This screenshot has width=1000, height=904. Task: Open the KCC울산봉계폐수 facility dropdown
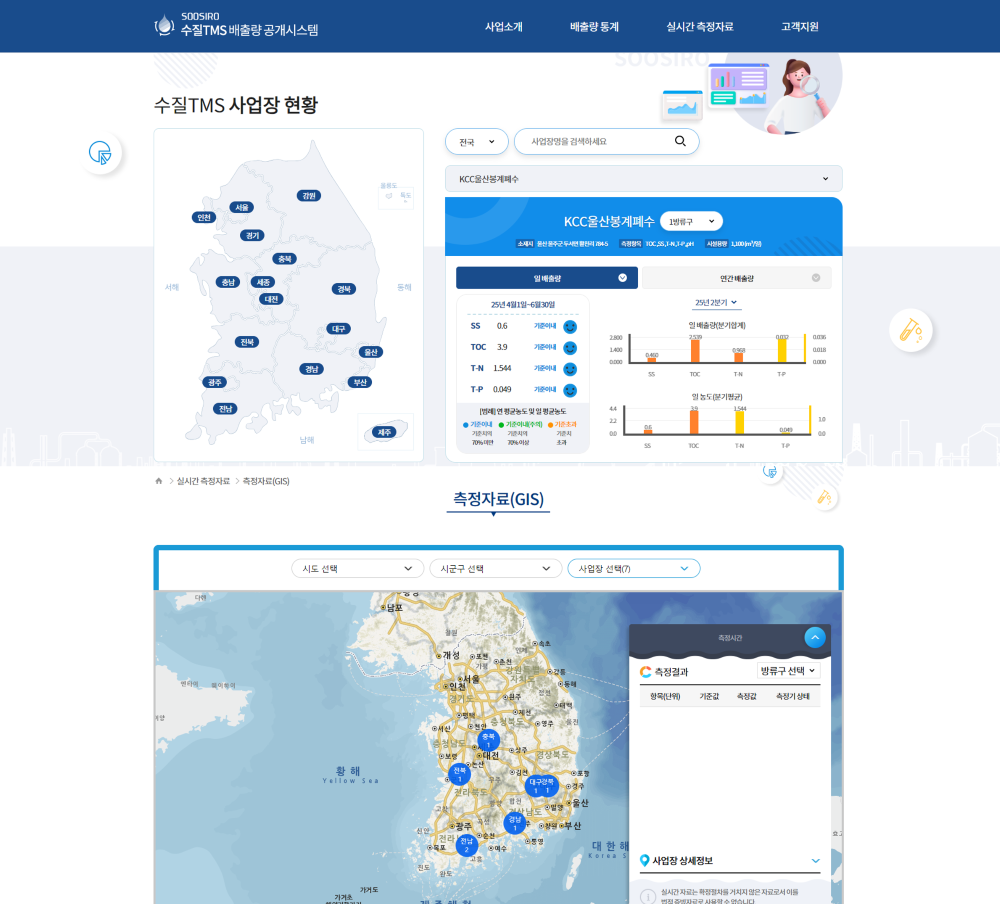(643, 179)
